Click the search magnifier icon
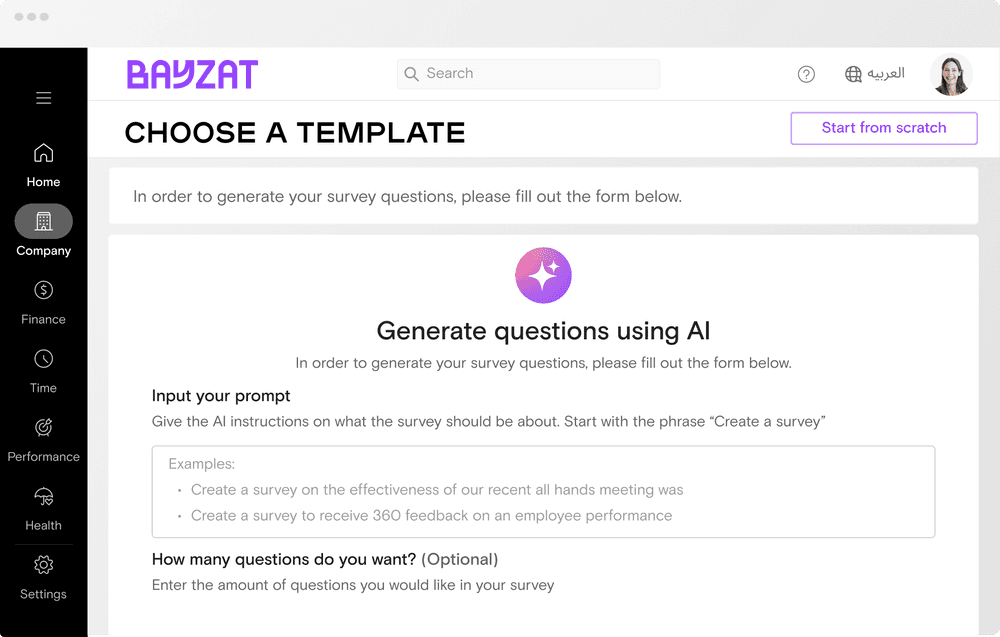Screen dimensions: 1000x637 point(411,74)
